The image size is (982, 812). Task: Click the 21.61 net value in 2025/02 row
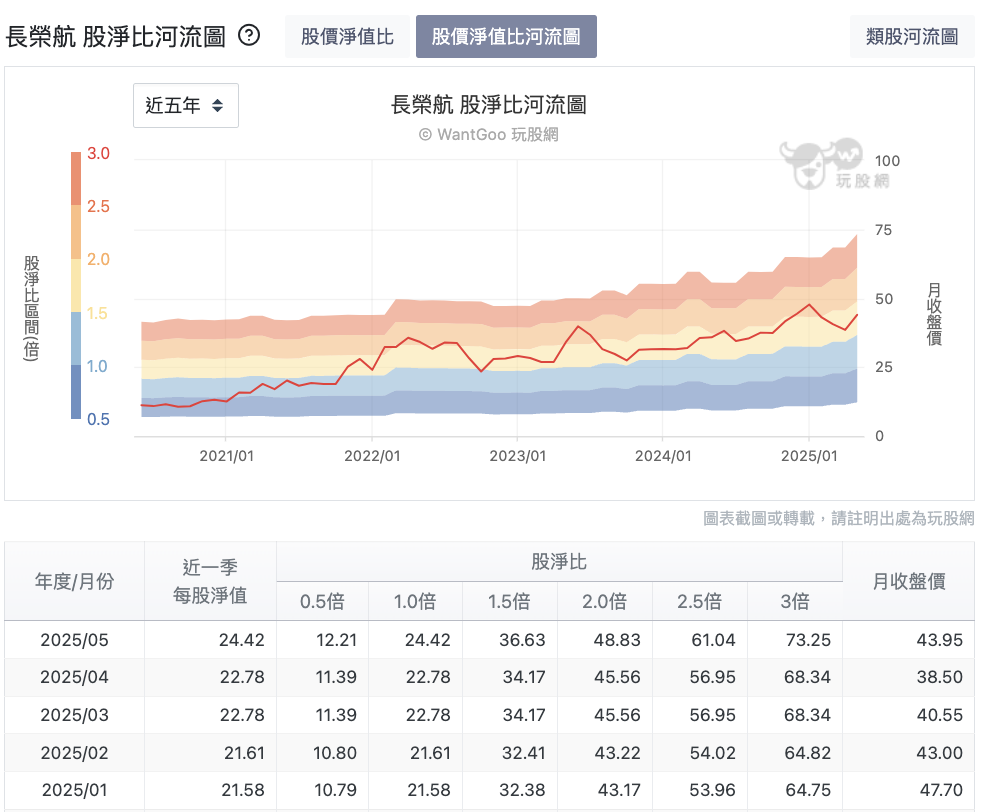tap(244, 753)
